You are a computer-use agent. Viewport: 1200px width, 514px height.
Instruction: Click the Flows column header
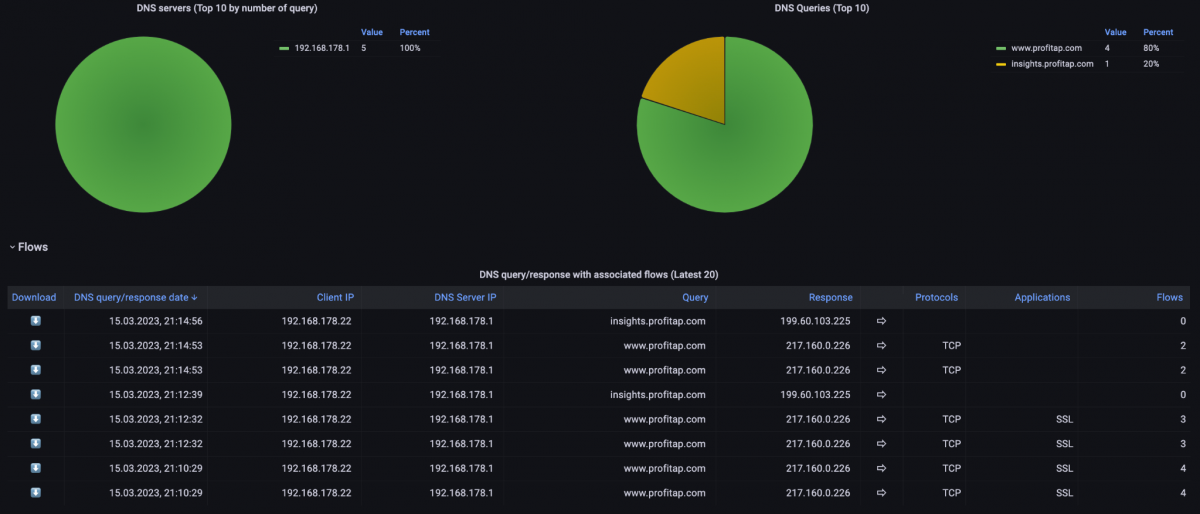pos(1169,297)
